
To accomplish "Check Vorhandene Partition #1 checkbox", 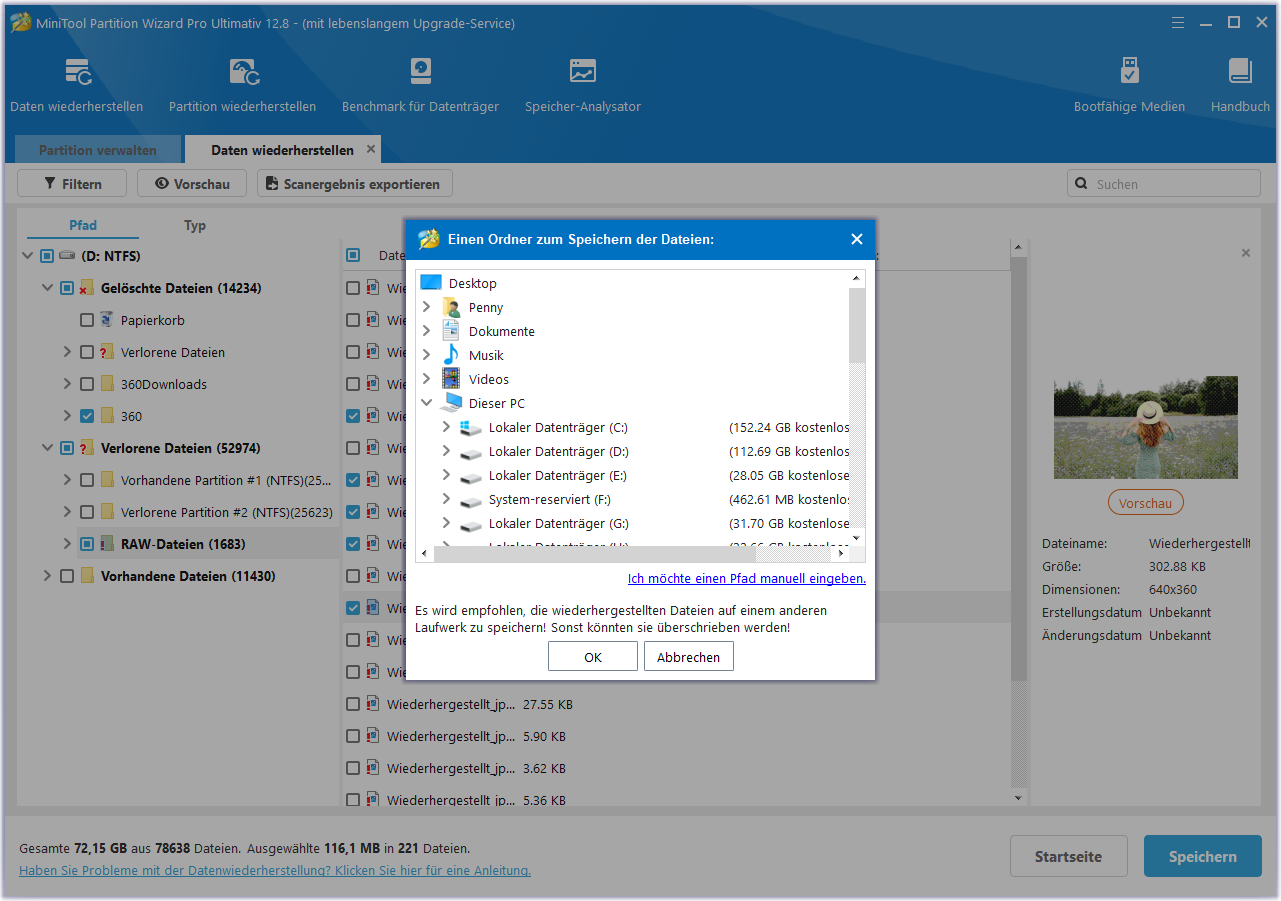I will point(87,480).
